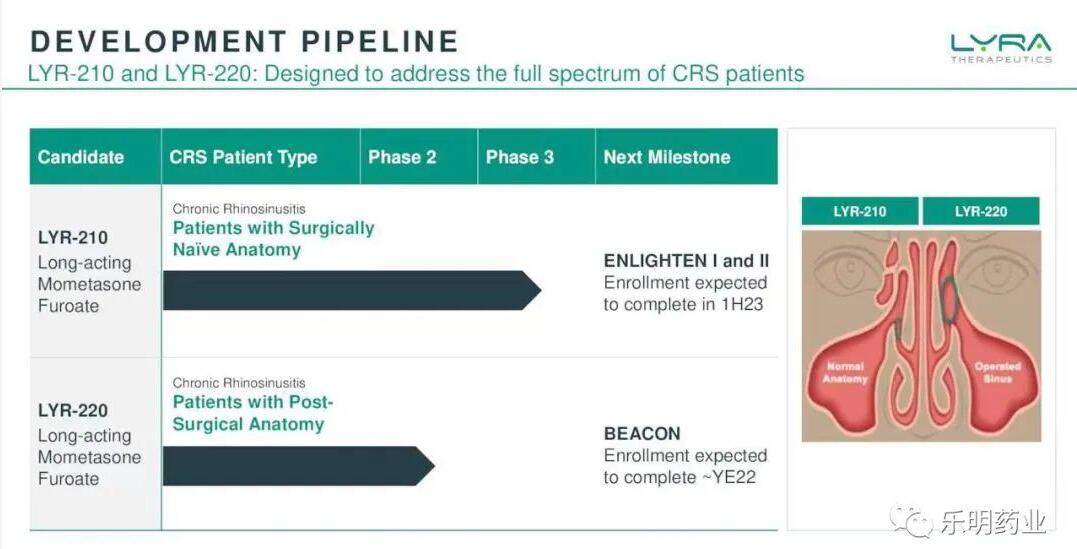Select the Next Milestone column header
Screen dimensions: 1077x549
point(667,157)
